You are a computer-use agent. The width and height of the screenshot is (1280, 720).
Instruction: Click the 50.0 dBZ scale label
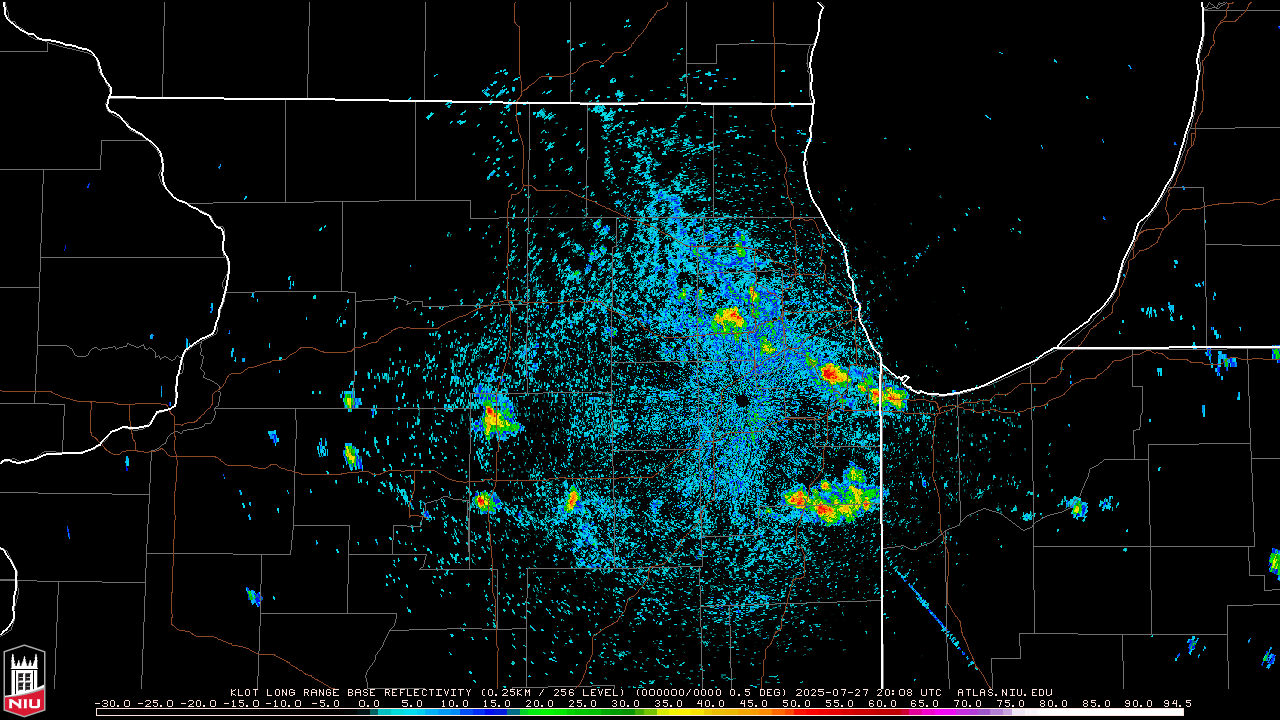point(796,703)
